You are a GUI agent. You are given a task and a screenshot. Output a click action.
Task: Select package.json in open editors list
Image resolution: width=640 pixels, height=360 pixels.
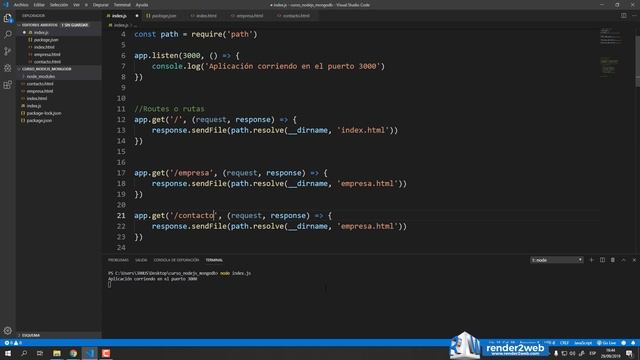[58, 40]
